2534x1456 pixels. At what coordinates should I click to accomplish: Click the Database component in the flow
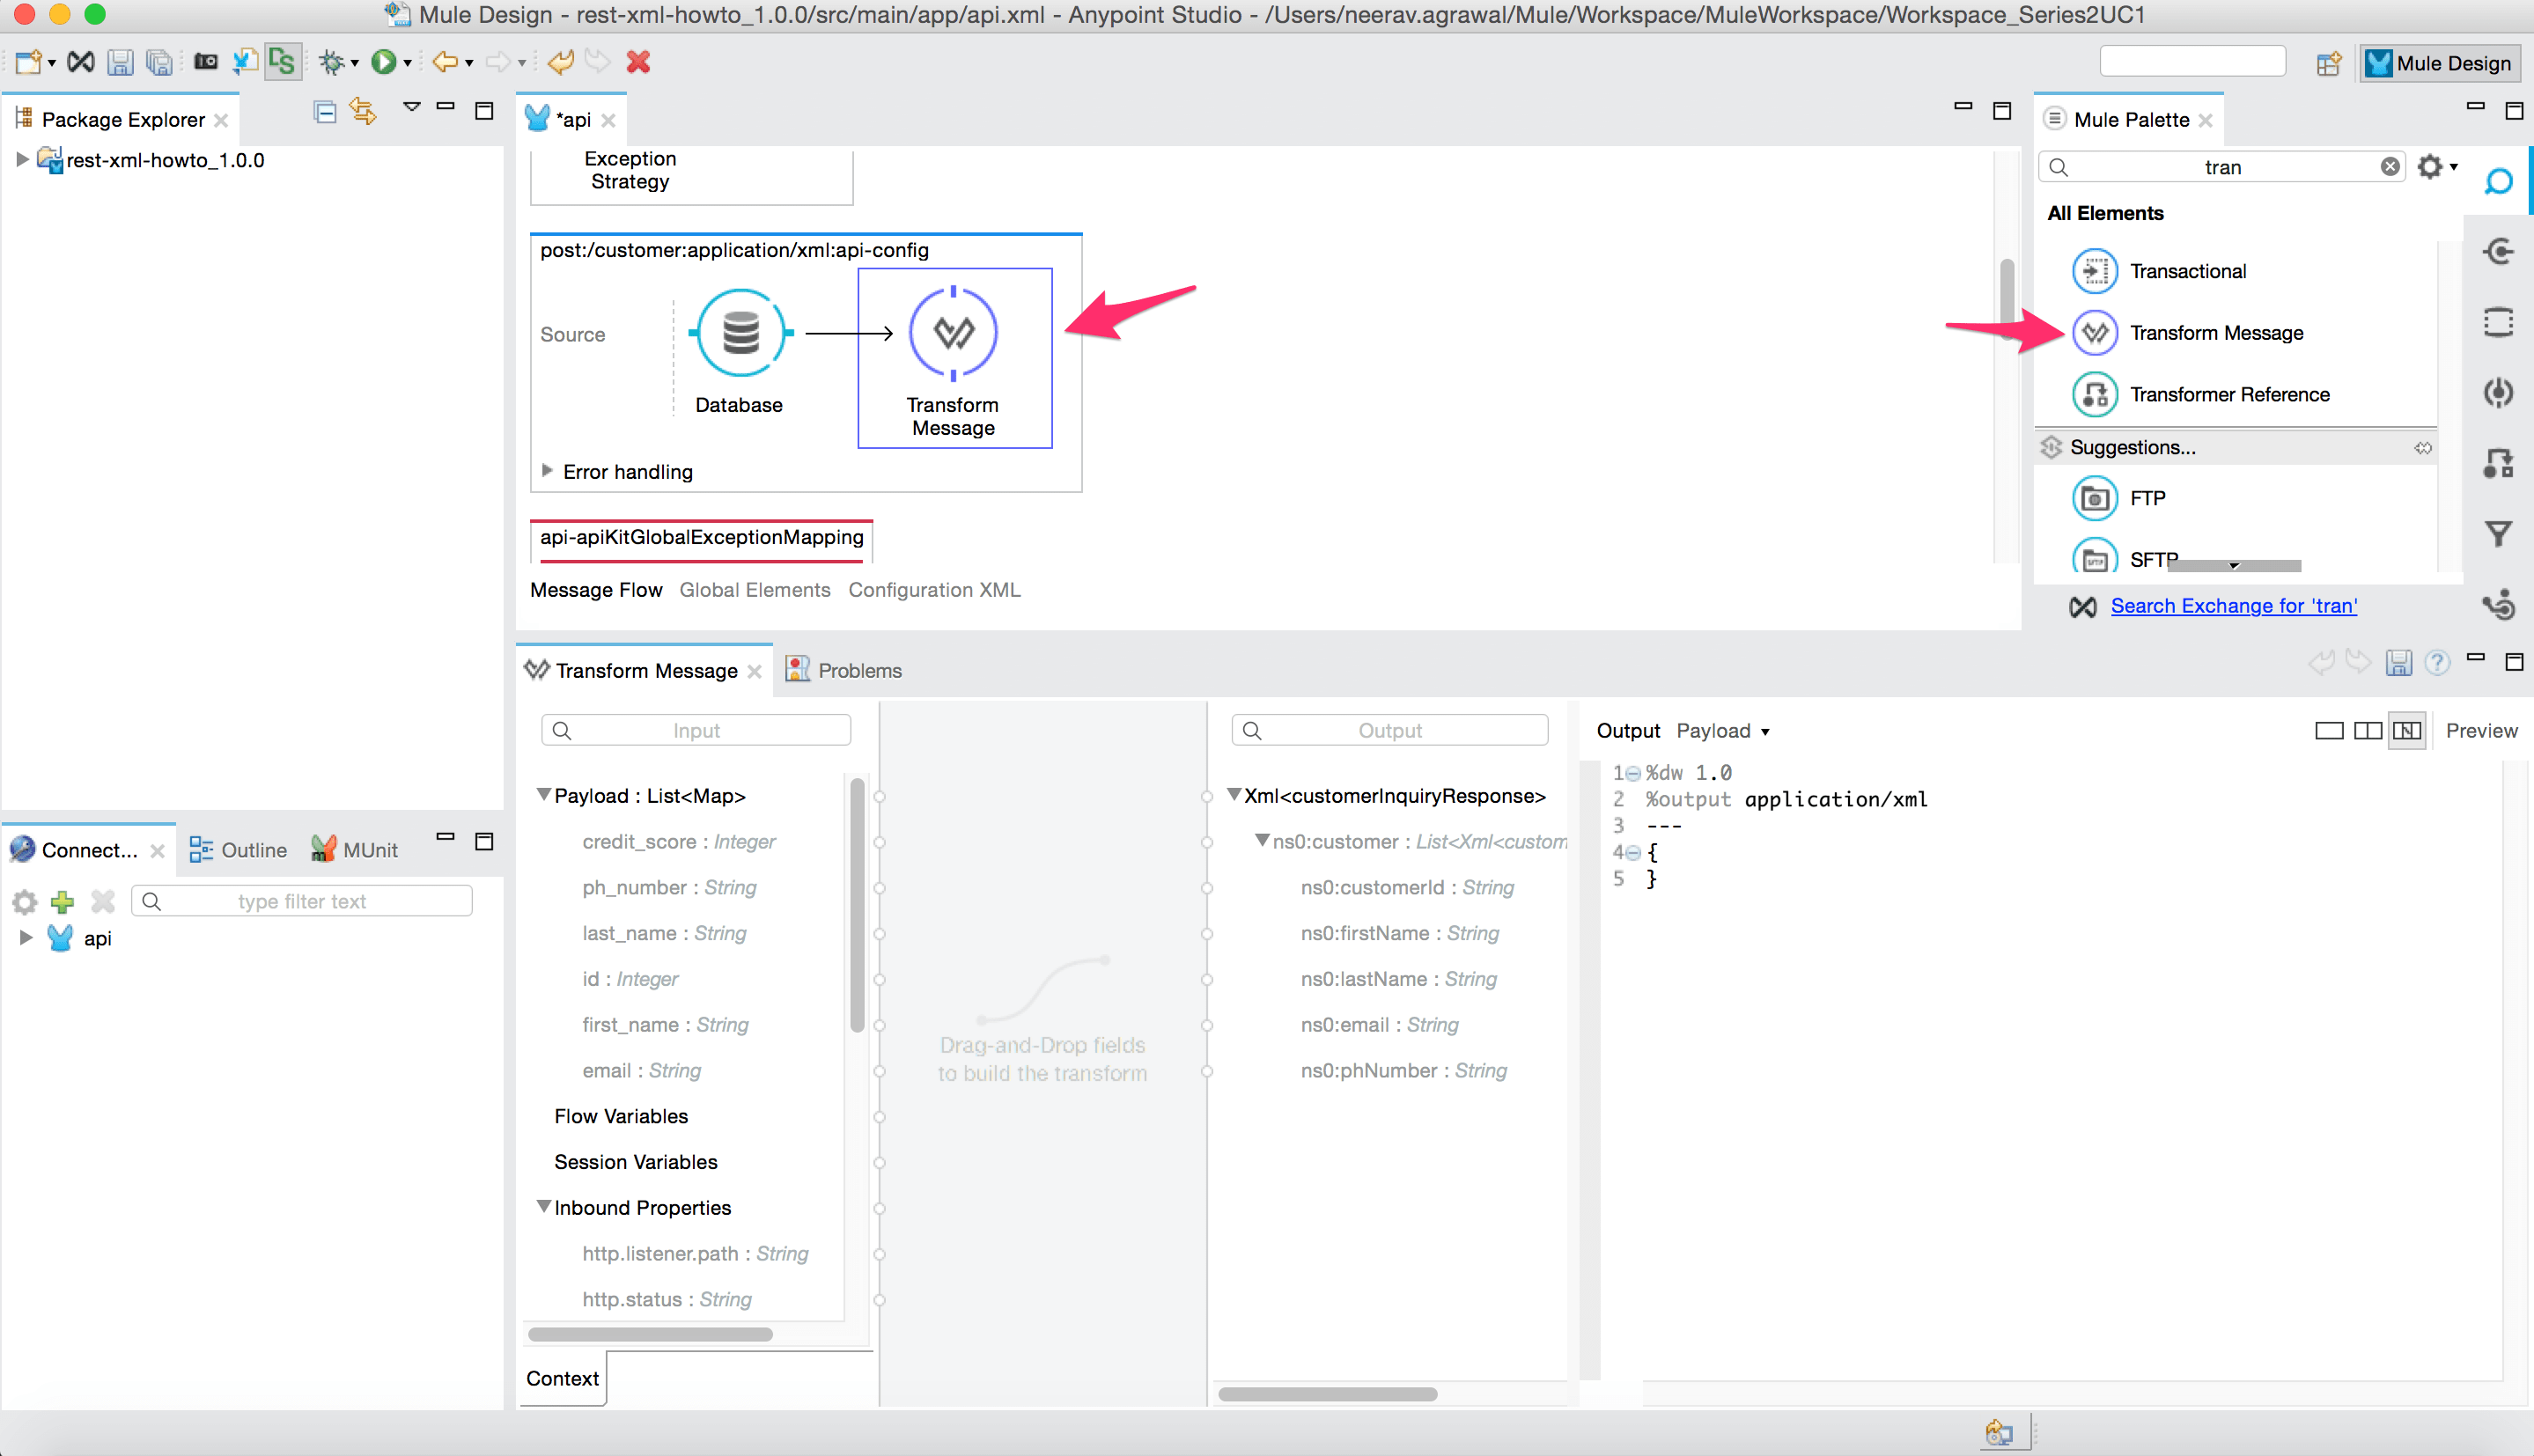pos(739,332)
